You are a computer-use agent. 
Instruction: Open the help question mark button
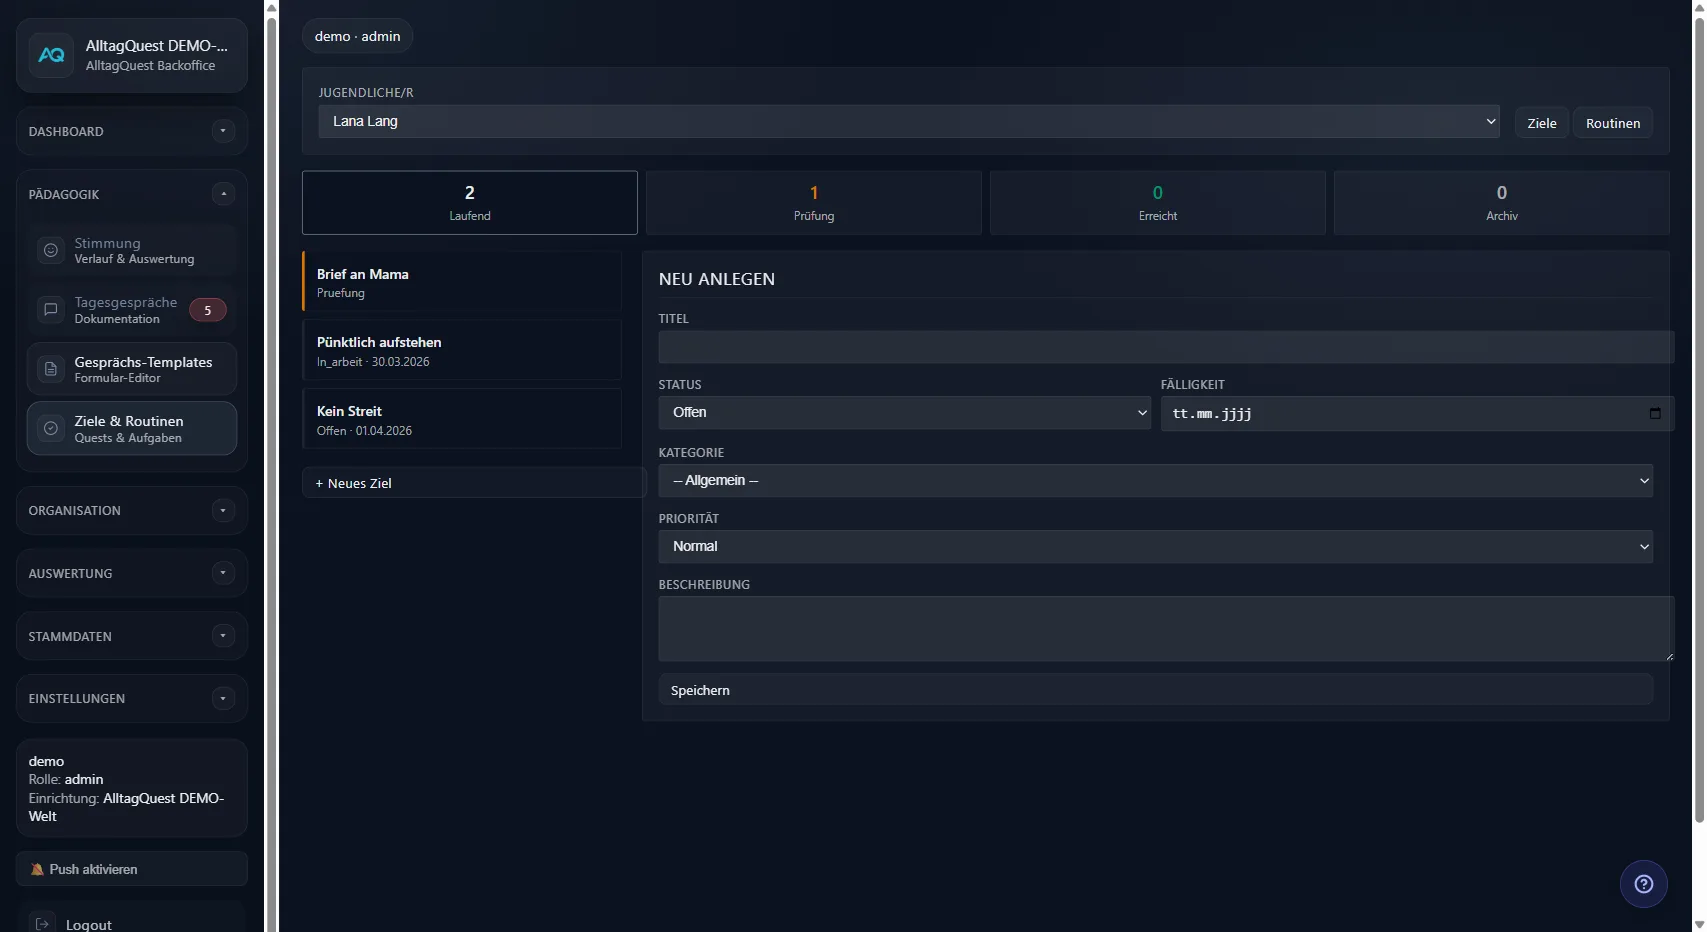(x=1643, y=883)
